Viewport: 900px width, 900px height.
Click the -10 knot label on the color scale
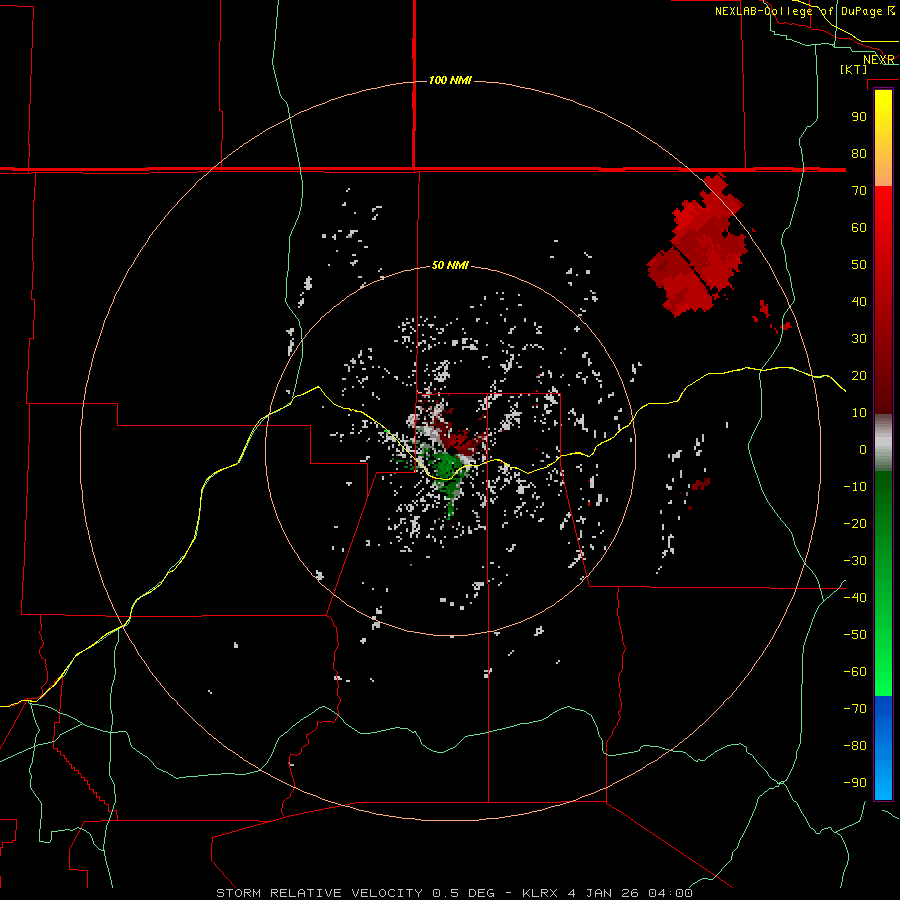(855, 487)
